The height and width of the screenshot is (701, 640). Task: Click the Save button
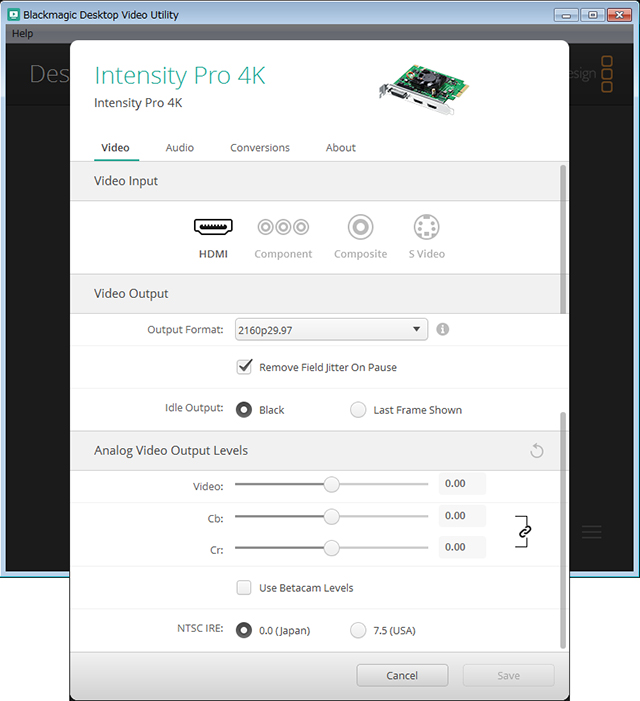coord(509,675)
